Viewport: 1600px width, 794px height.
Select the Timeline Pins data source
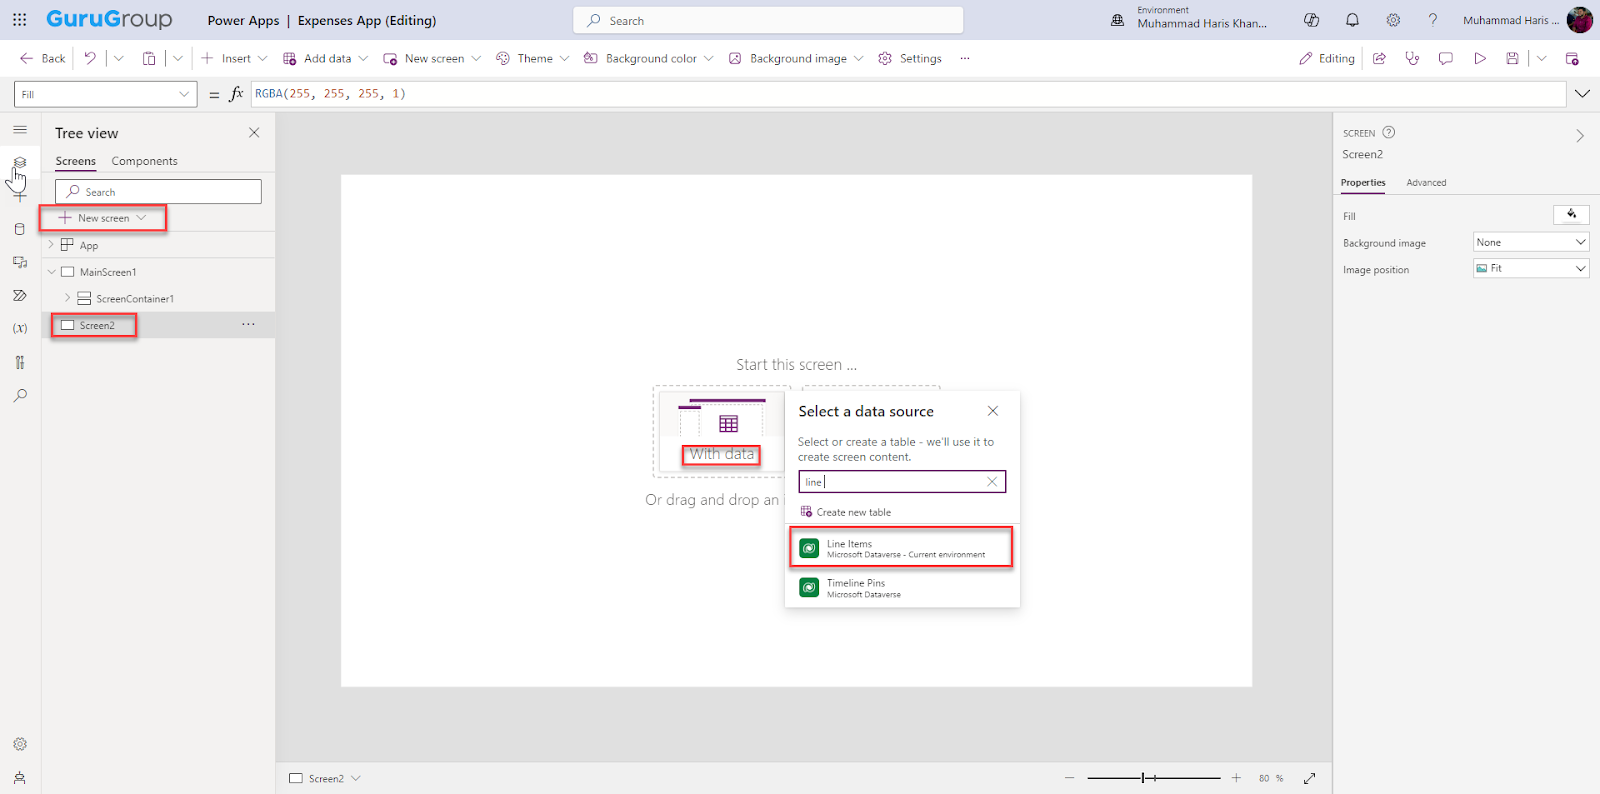(902, 588)
